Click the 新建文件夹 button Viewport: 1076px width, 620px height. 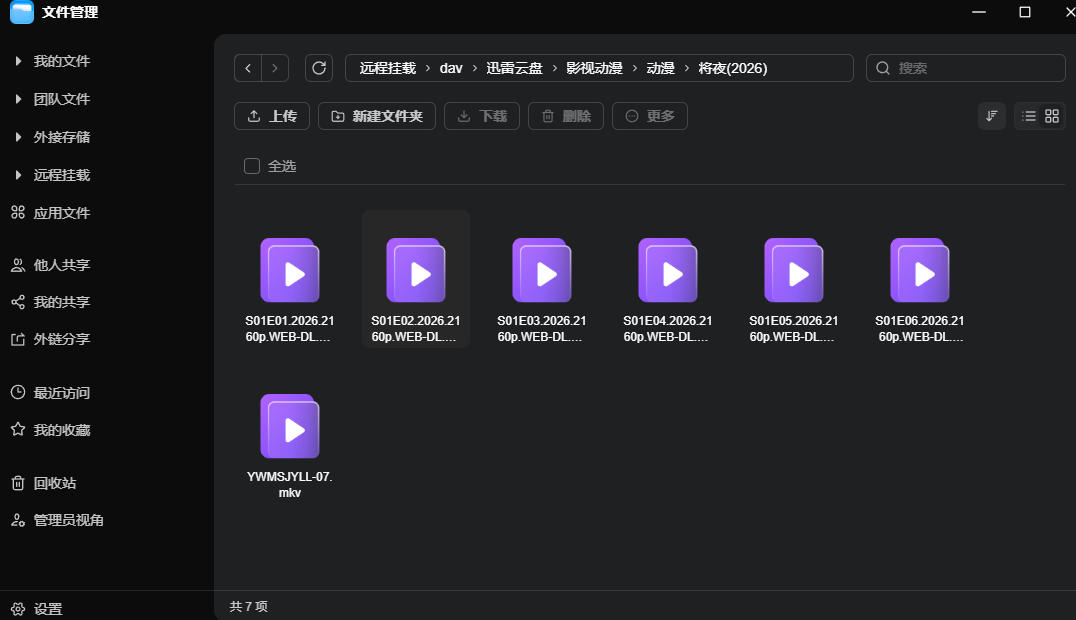[377, 116]
